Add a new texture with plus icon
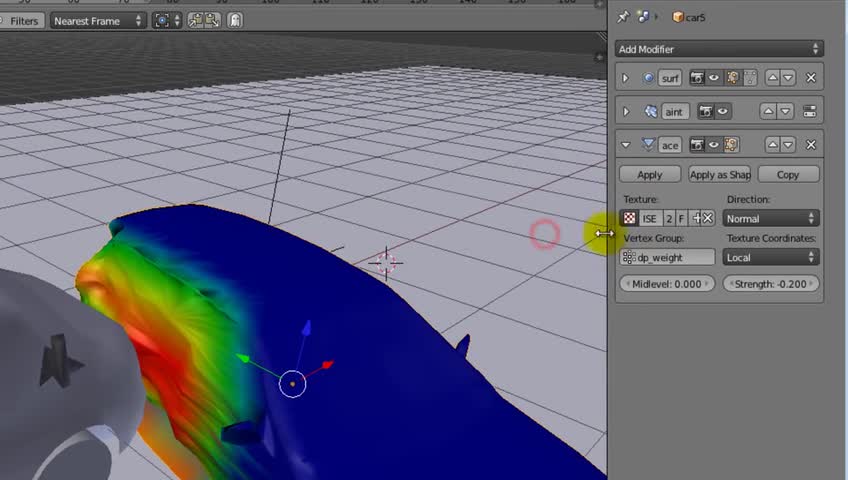 click(696, 218)
